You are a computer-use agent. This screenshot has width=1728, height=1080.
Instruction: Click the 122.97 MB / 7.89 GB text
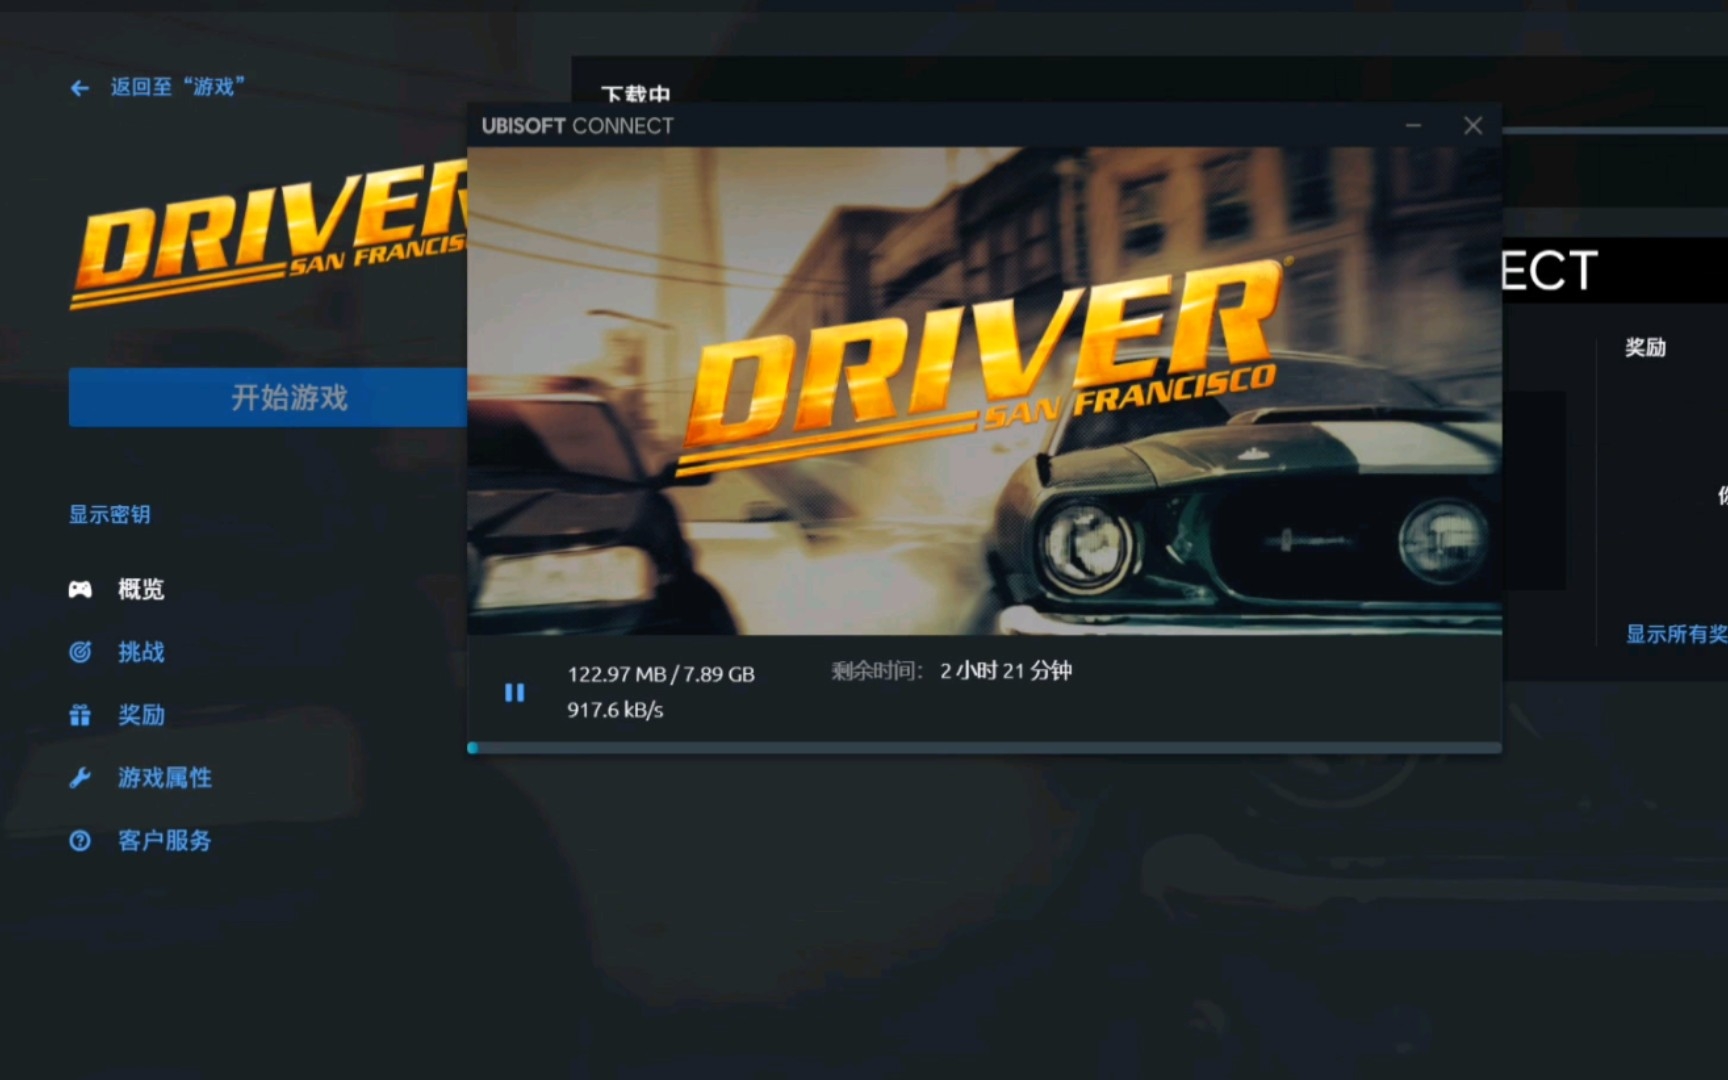[x=661, y=674]
